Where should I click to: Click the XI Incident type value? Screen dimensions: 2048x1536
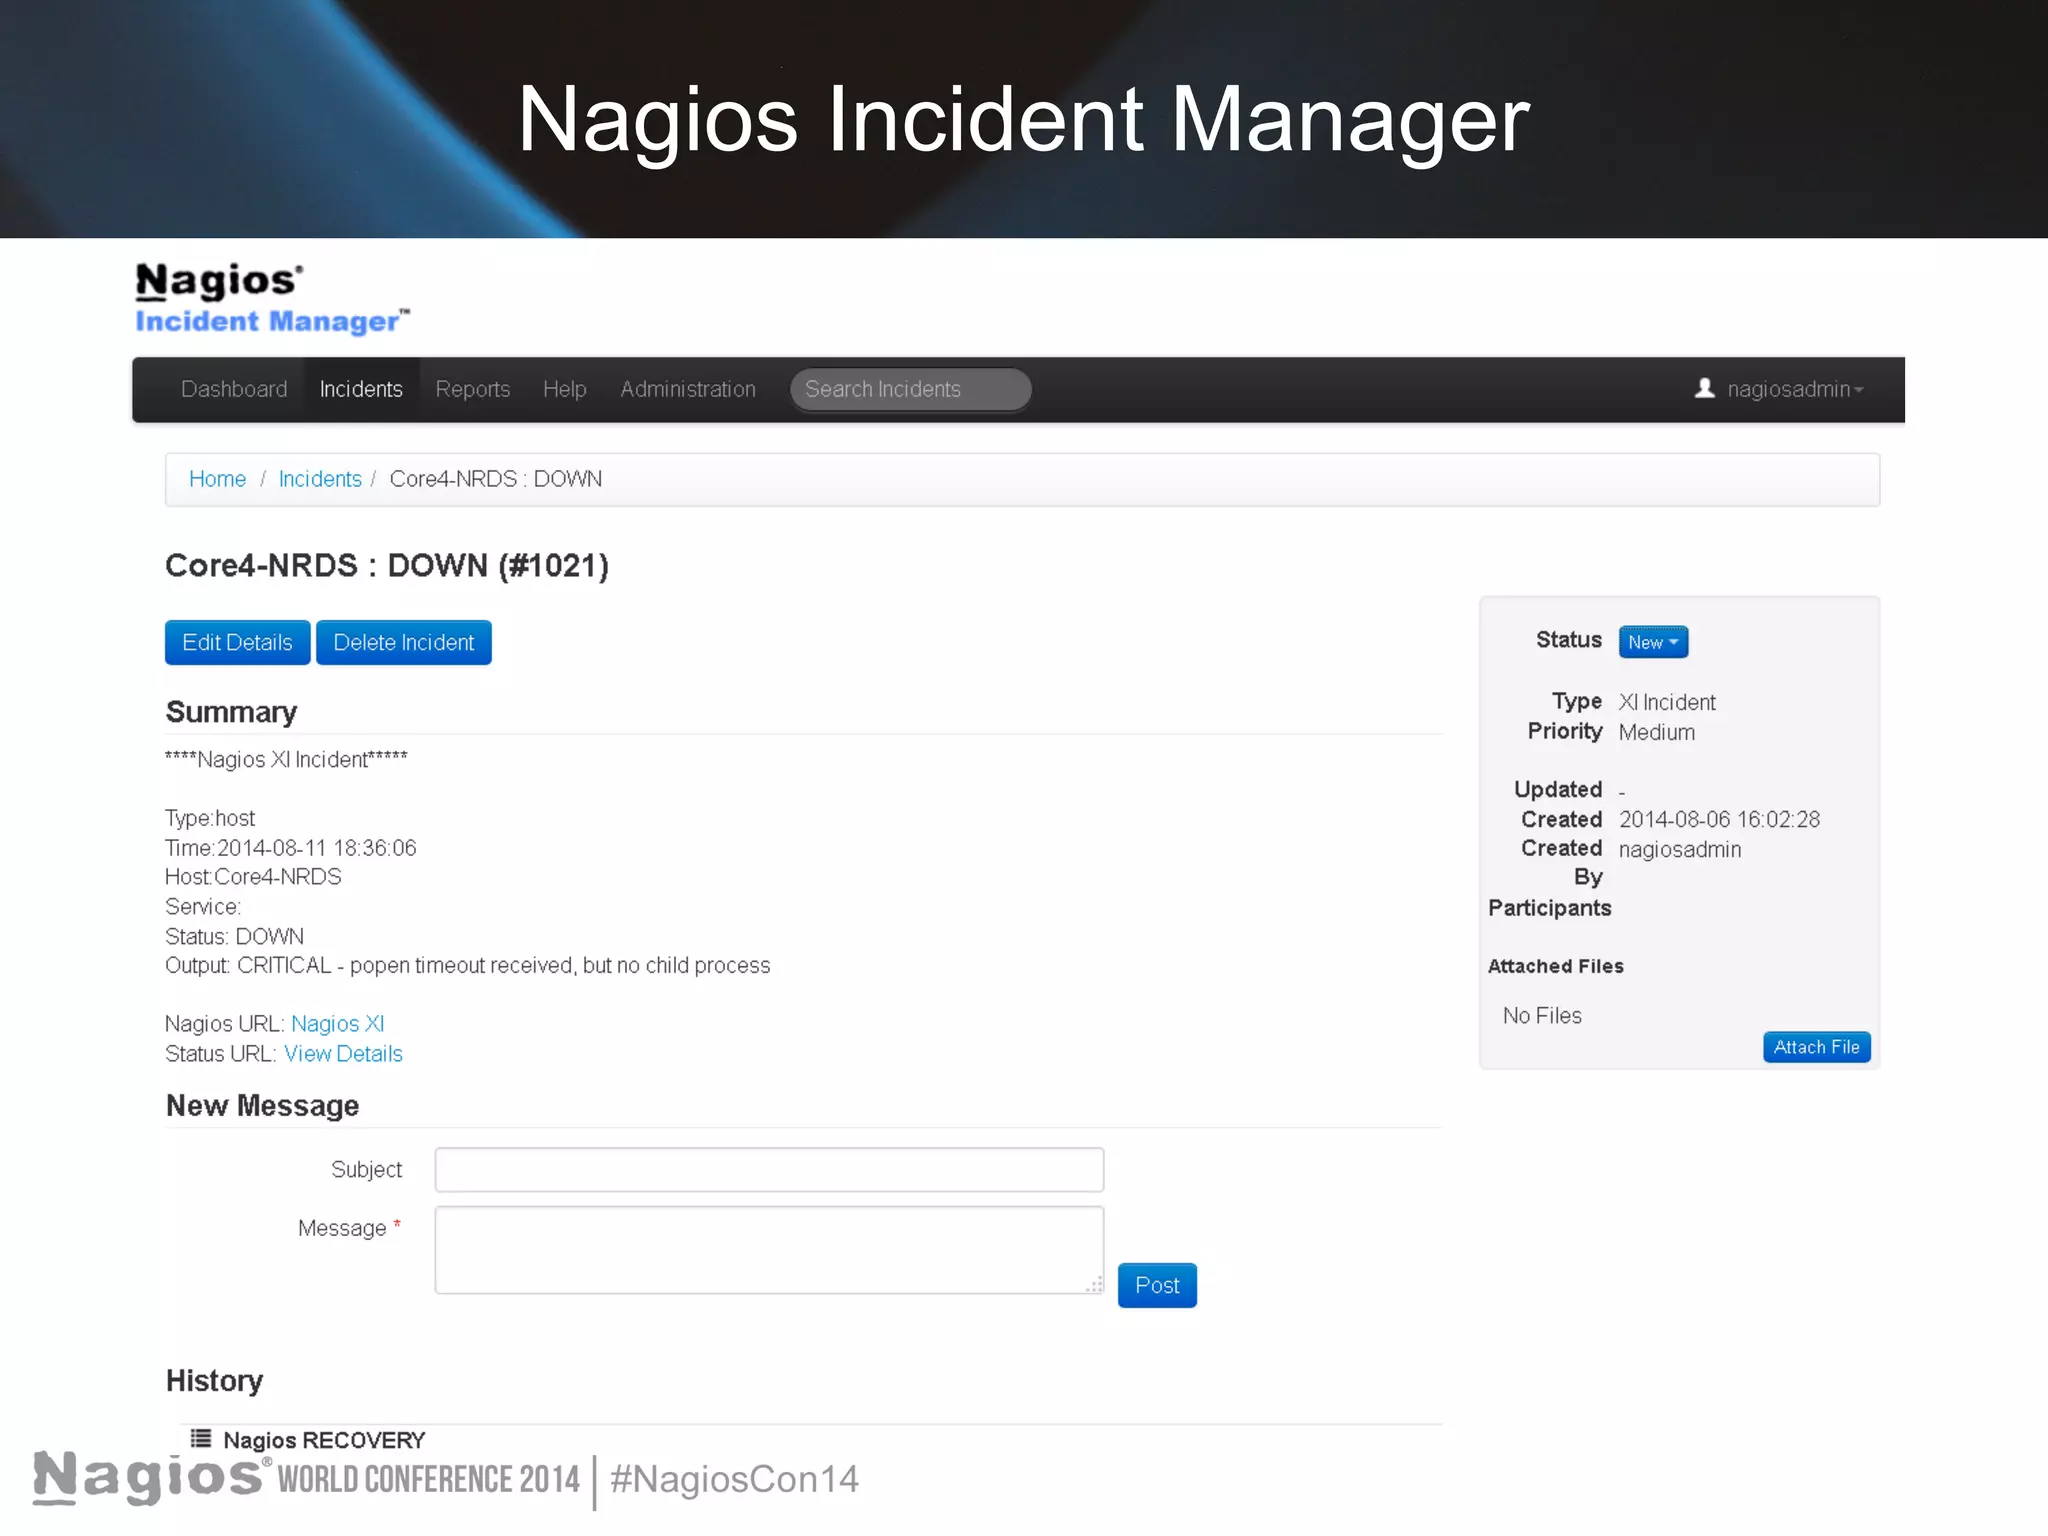(x=1667, y=702)
